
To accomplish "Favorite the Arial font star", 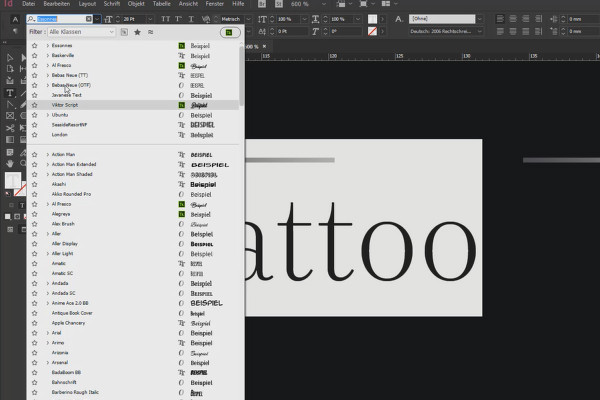I will click(34, 333).
